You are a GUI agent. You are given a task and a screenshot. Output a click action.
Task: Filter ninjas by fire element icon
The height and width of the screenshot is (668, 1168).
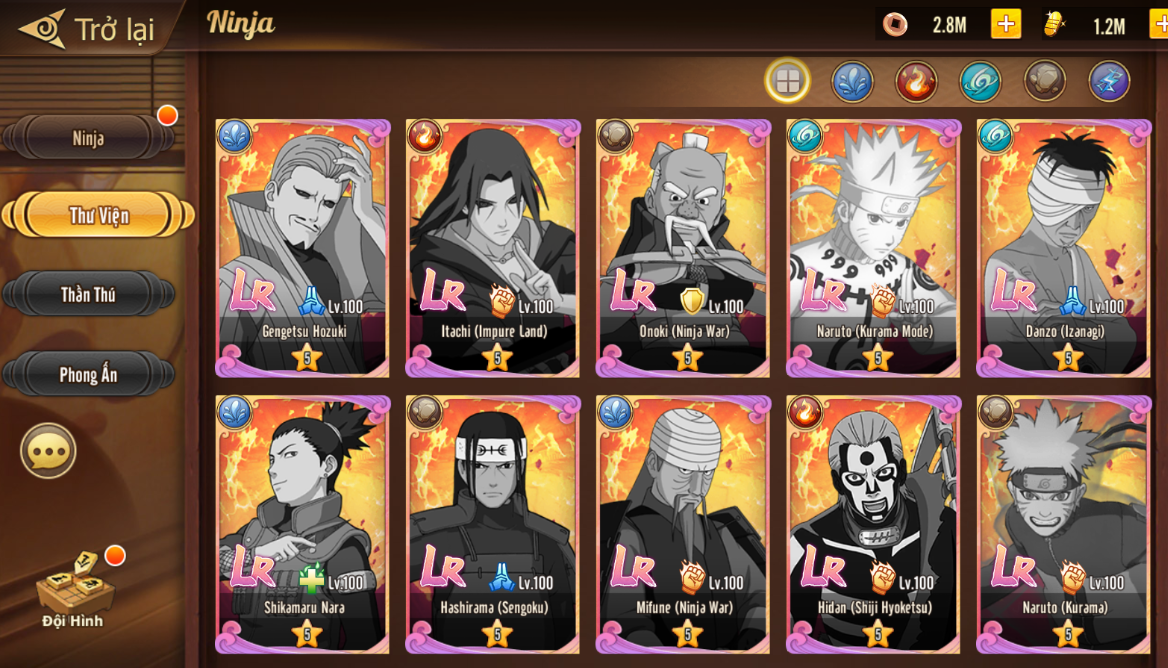916,80
